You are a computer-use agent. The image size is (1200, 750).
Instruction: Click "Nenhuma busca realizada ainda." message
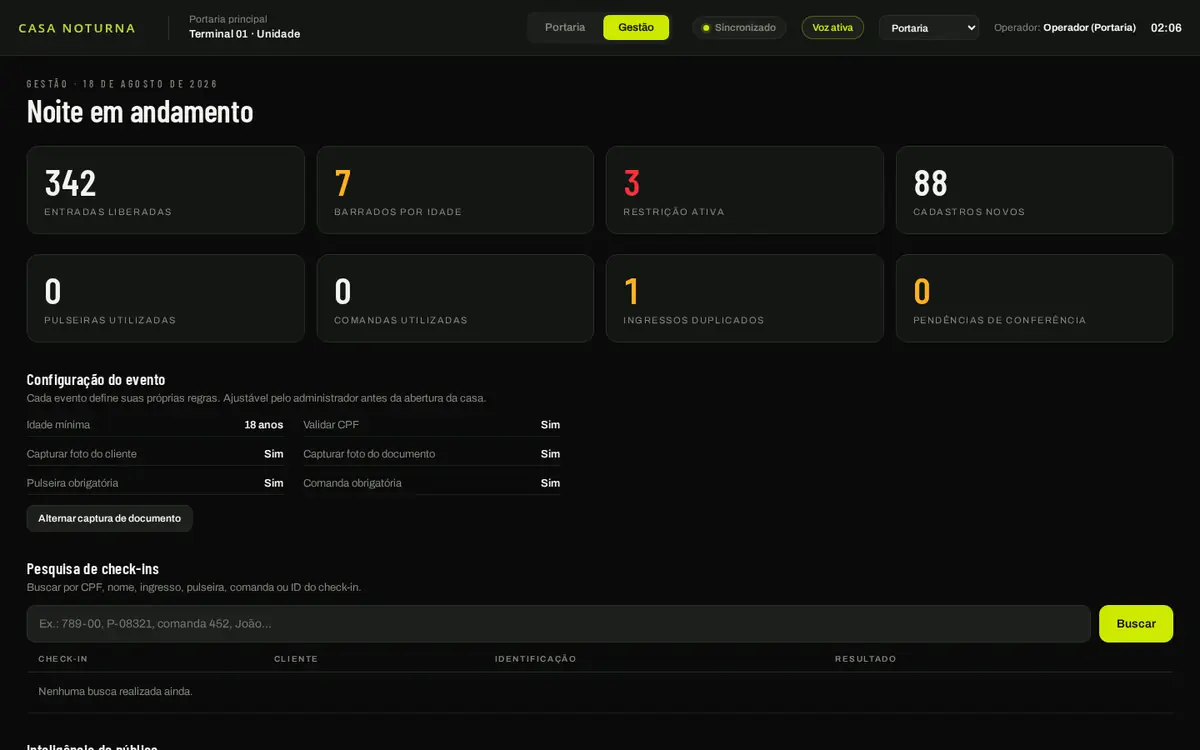pos(115,691)
